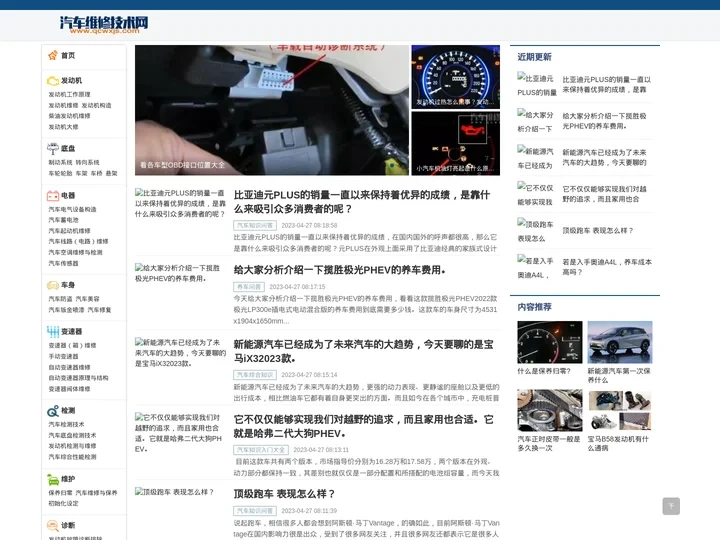The image size is (720, 540).
Task: Open the 柴油发动机维修 link
Action: coord(69,116)
